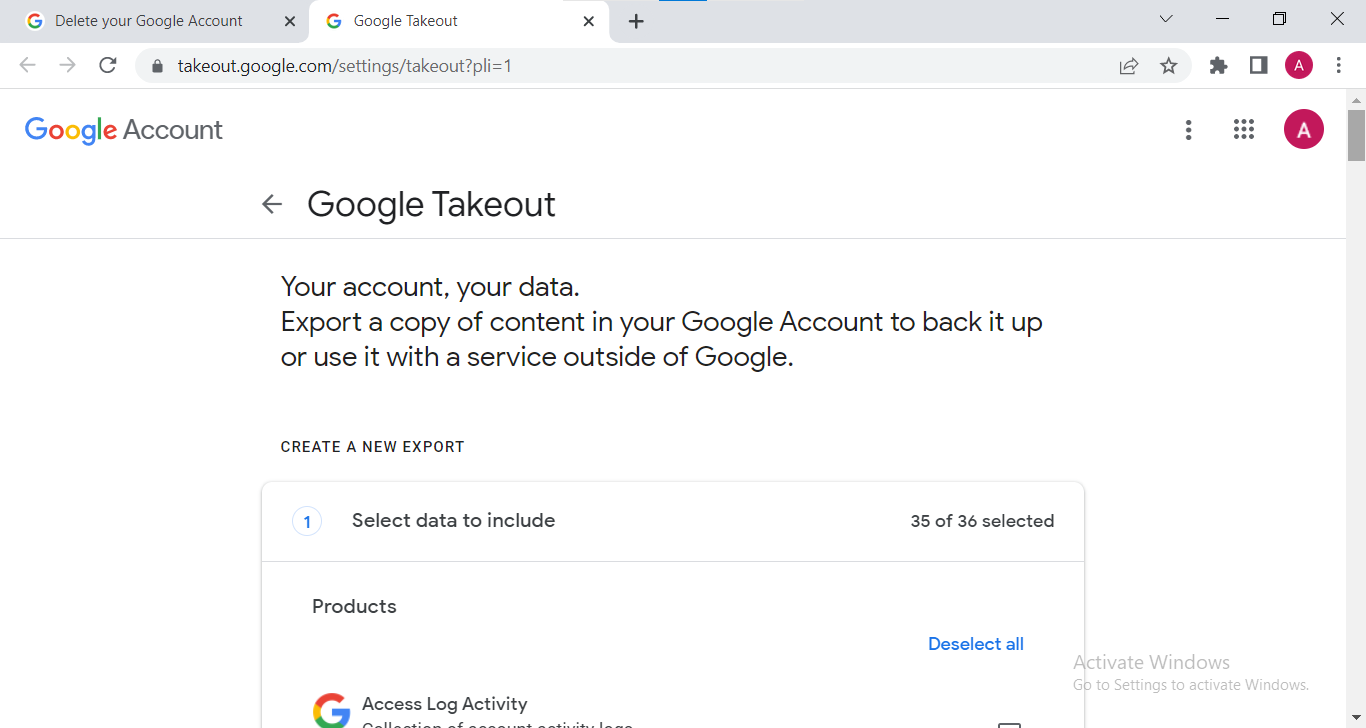Screen dimensions: 1366x728
Task: Open the Google apps grid launcher
Action: (1244, 130)
